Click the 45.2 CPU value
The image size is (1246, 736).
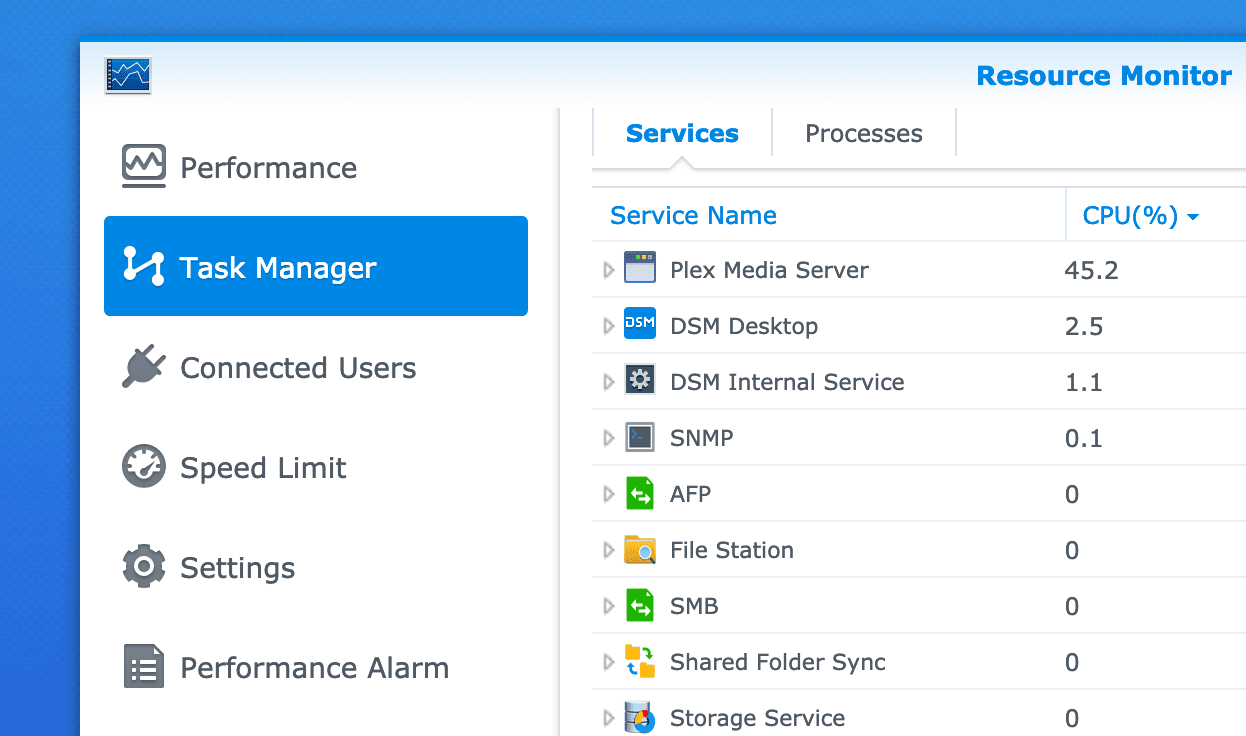[1091, 270]
